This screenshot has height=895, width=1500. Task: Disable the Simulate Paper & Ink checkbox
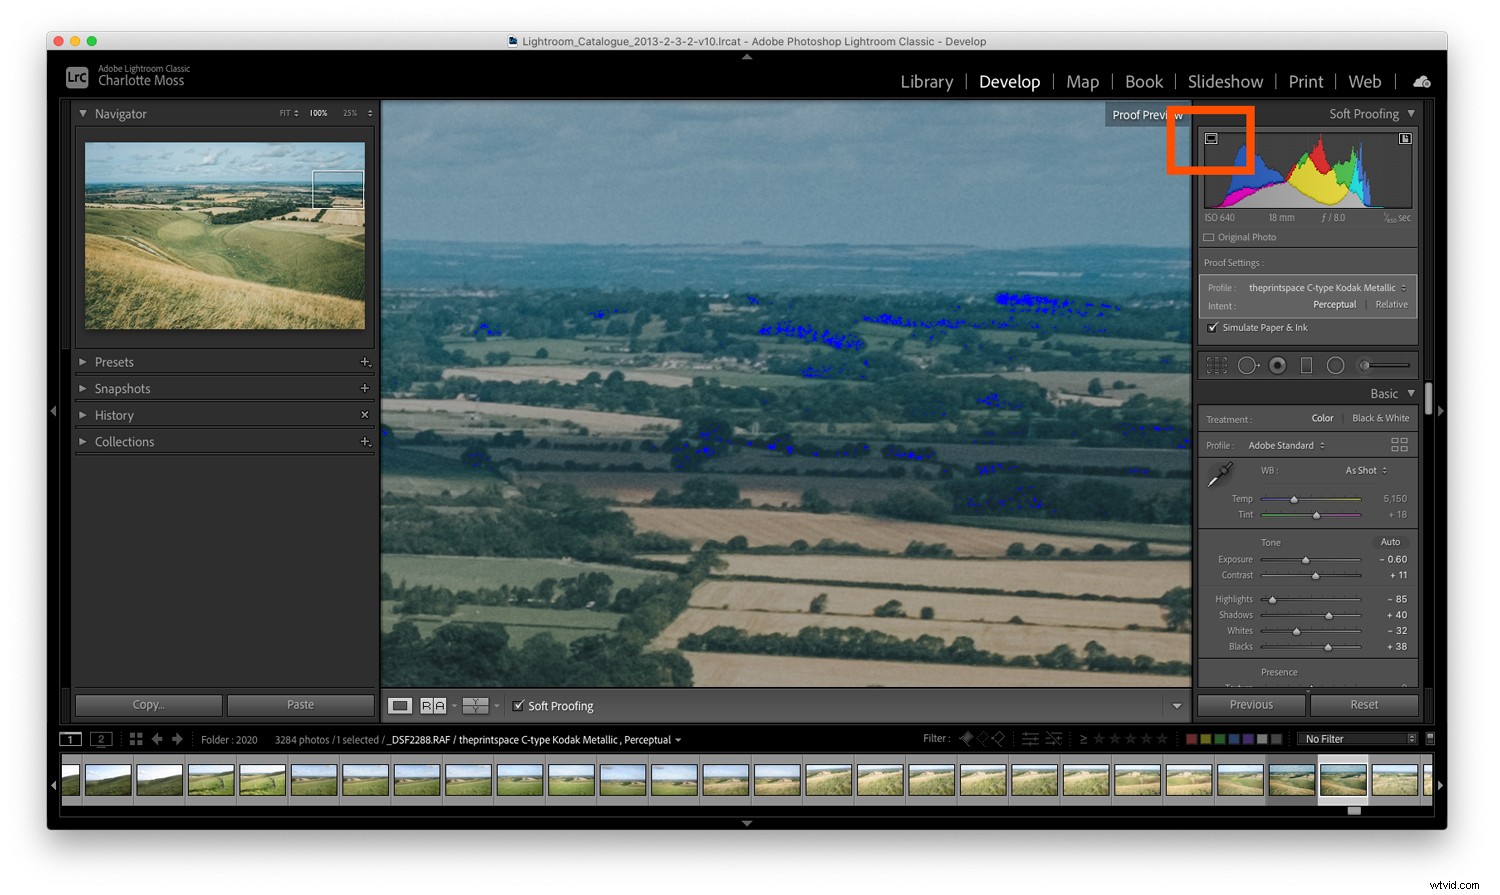pyautogui.click(x=1210, y=327)
